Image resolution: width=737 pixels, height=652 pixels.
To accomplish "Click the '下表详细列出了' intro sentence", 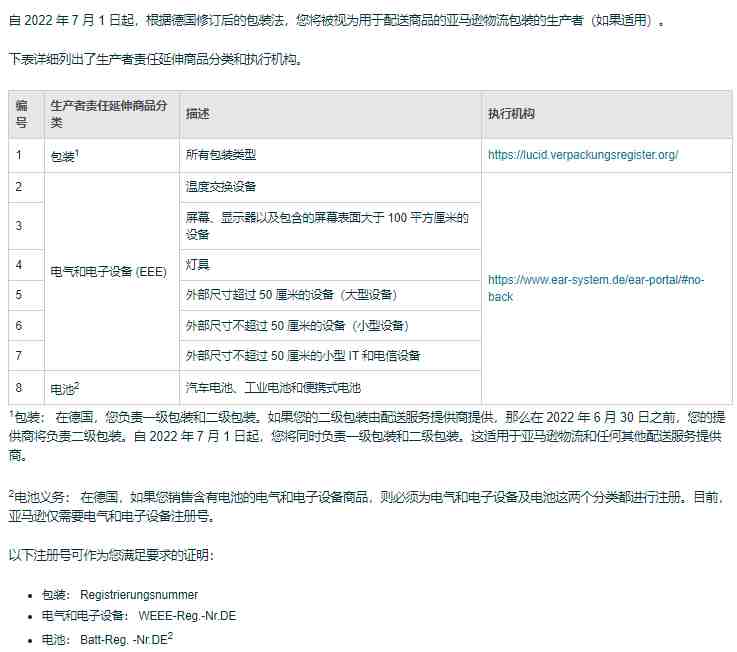I will (155, 59).
